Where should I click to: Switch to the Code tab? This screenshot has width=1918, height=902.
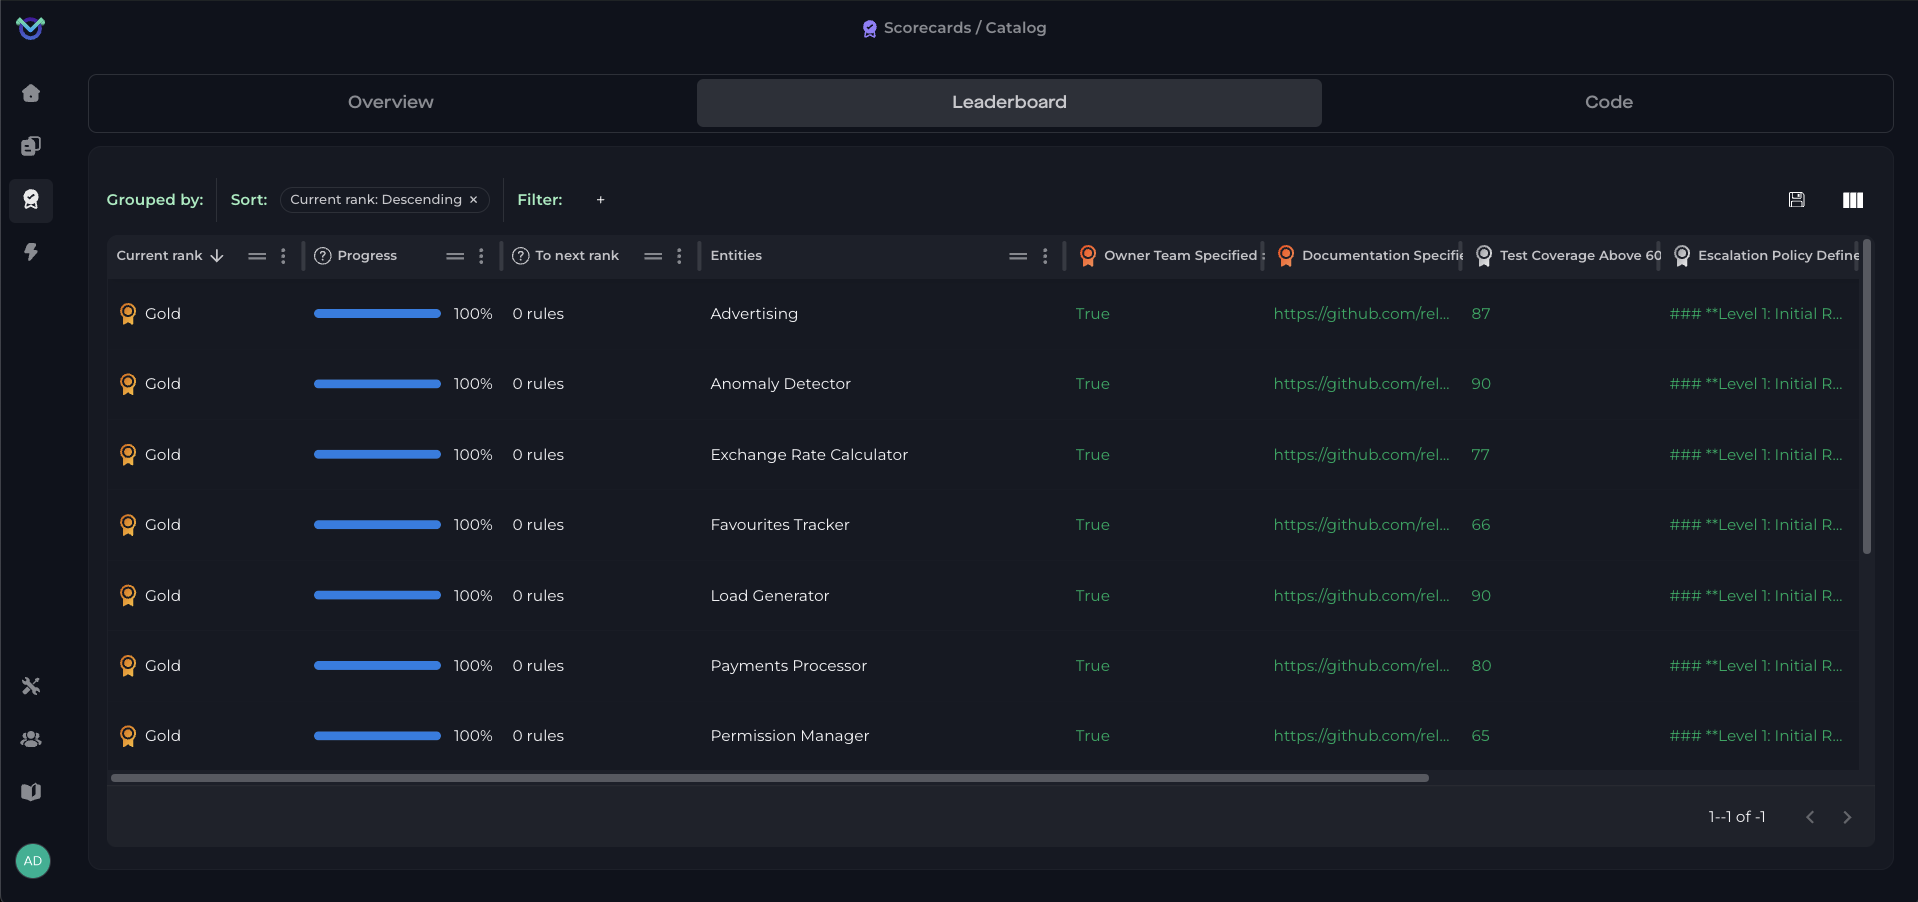coord(1608,102)
